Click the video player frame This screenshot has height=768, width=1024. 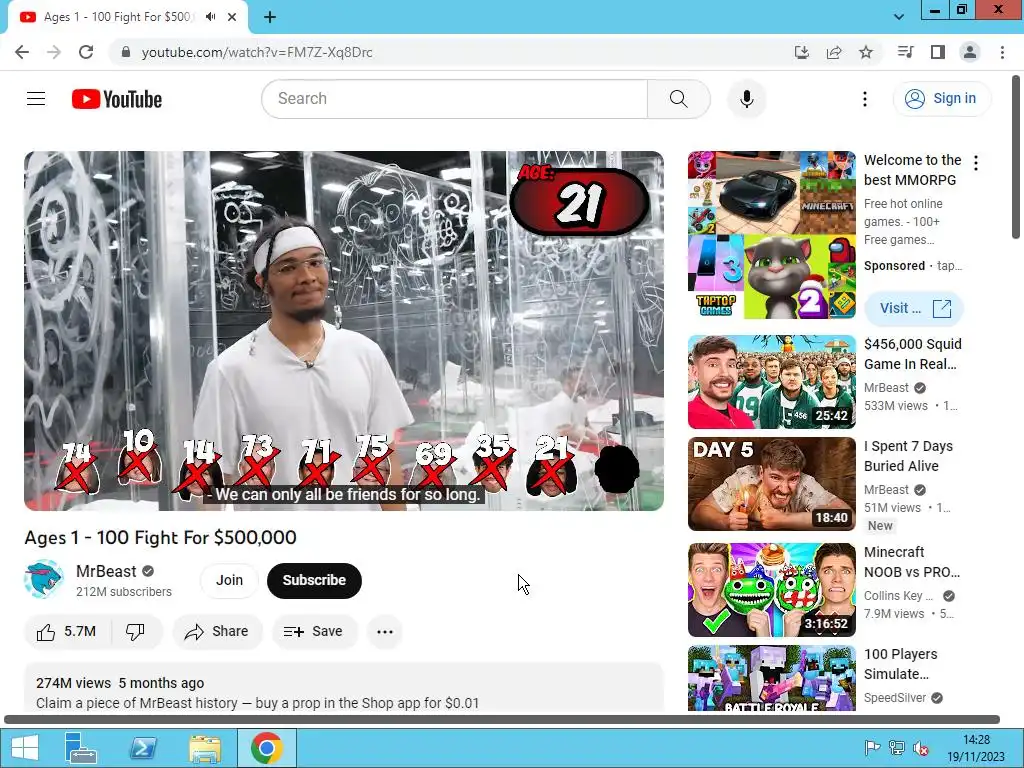(344, 330)
